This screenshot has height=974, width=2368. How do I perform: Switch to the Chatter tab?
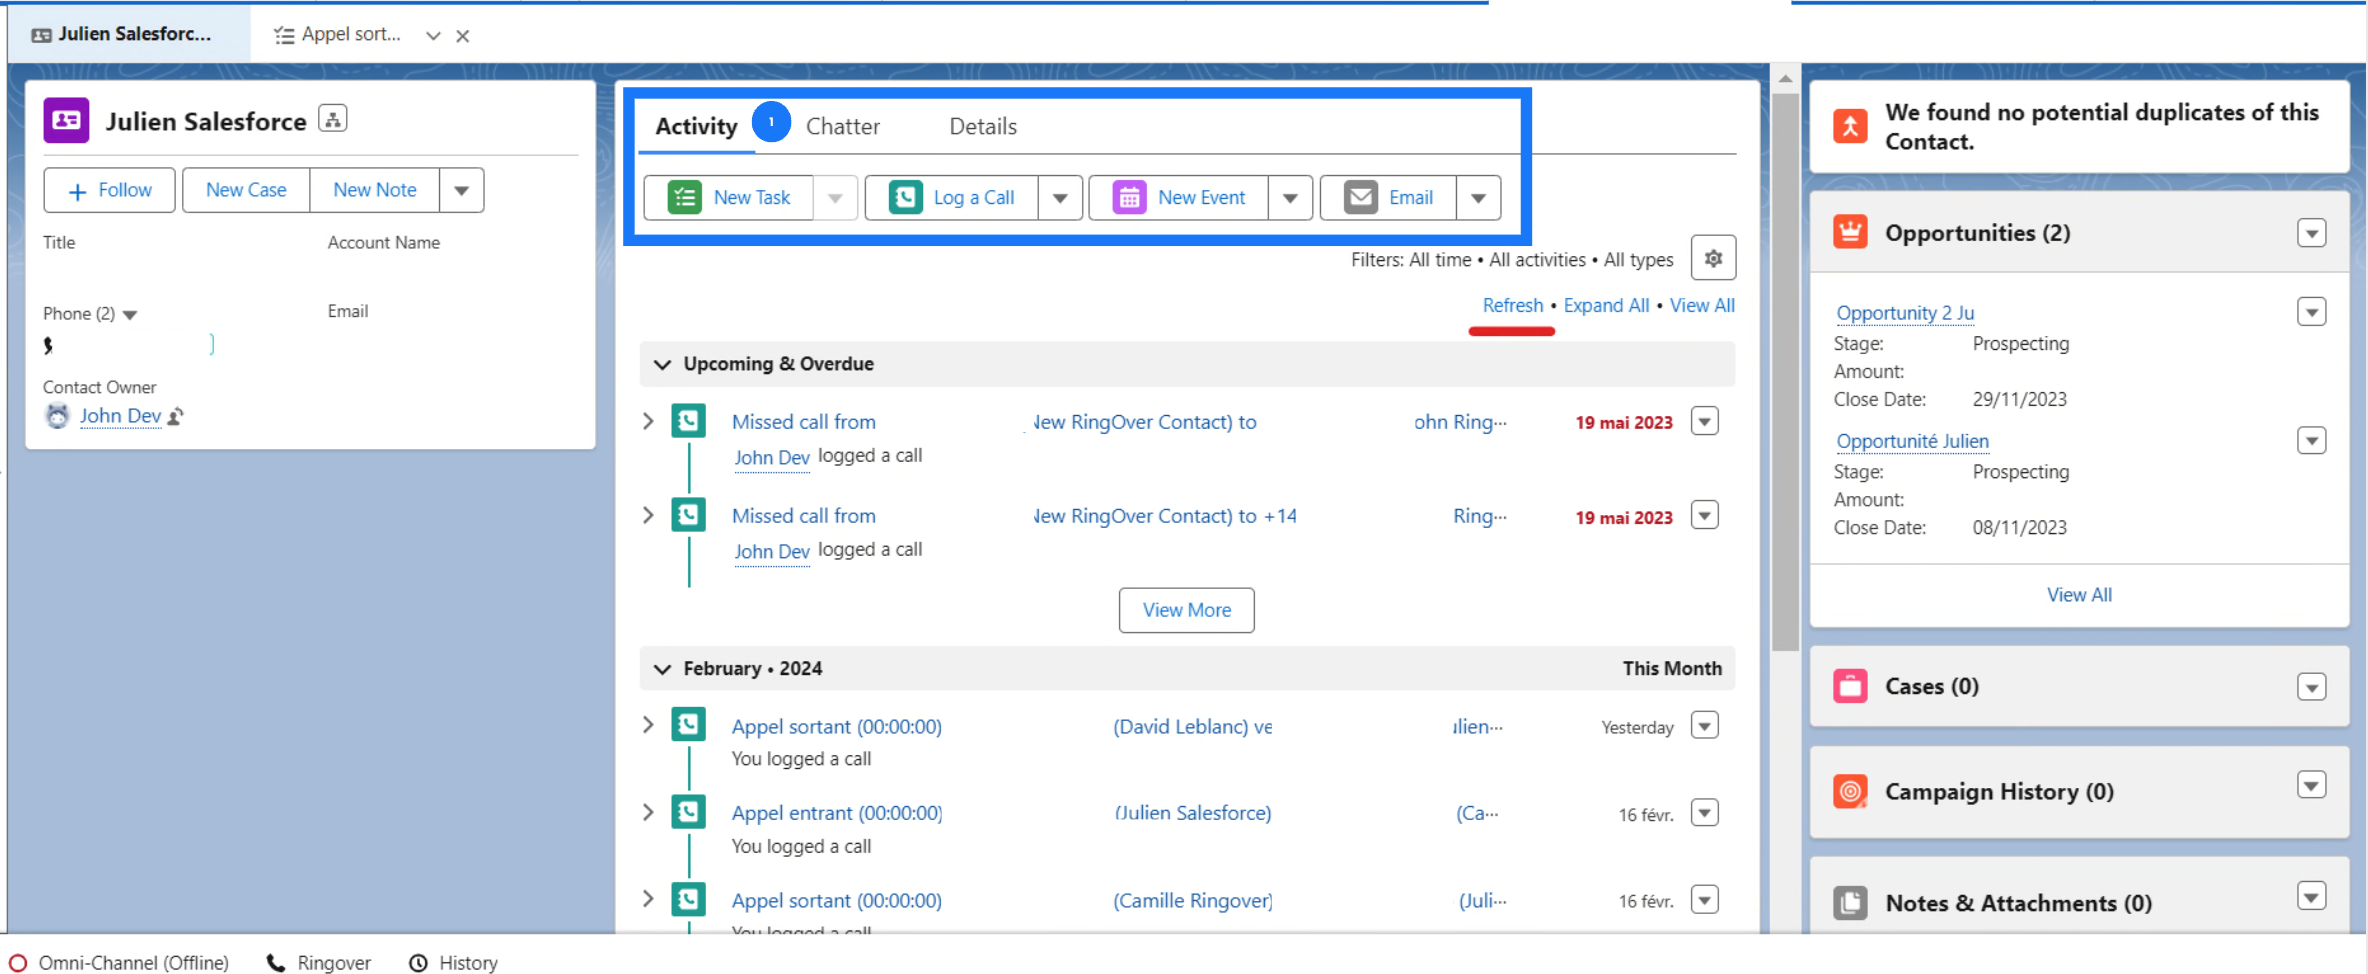[842, 126]
